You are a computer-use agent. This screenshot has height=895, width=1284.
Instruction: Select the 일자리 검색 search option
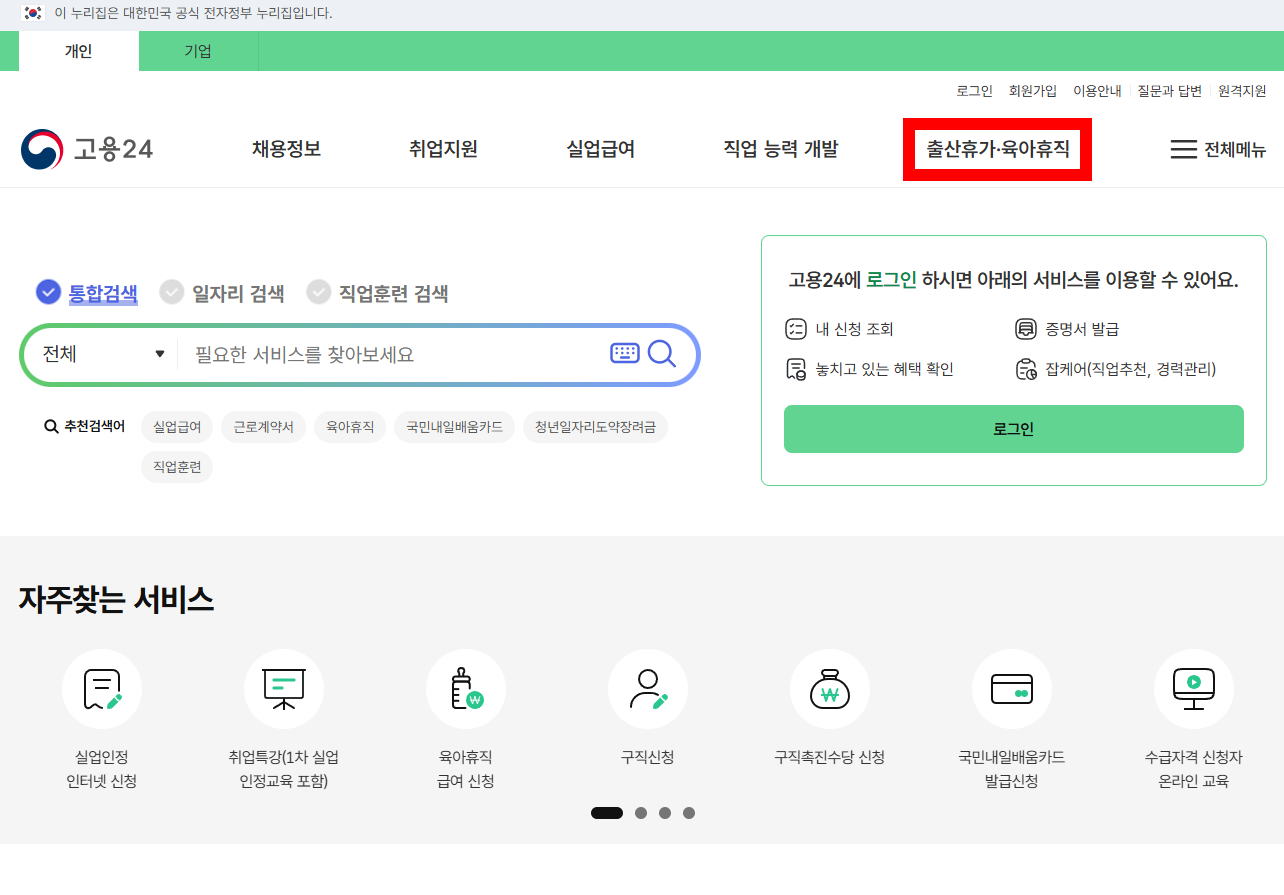pyautogui.click(x=222, y=293)
